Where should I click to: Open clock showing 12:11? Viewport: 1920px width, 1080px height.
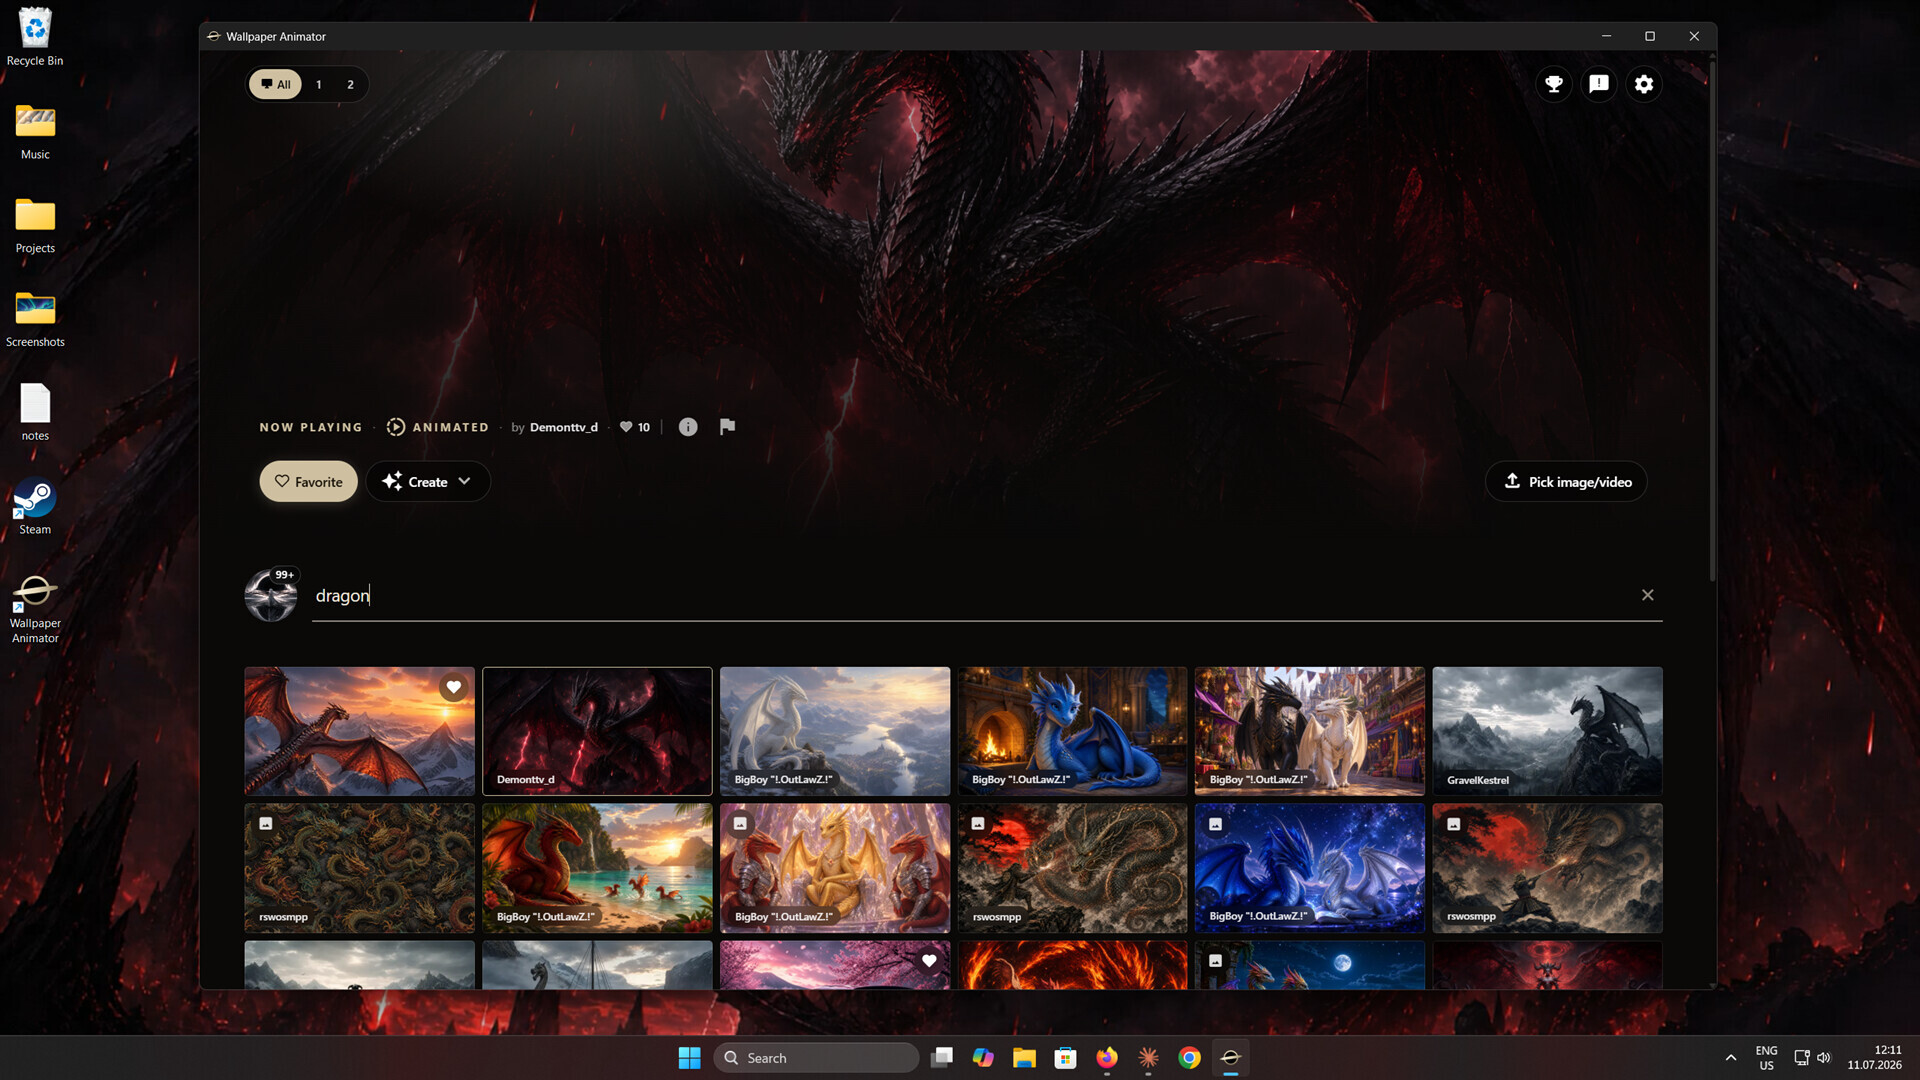point(1875,1058)
